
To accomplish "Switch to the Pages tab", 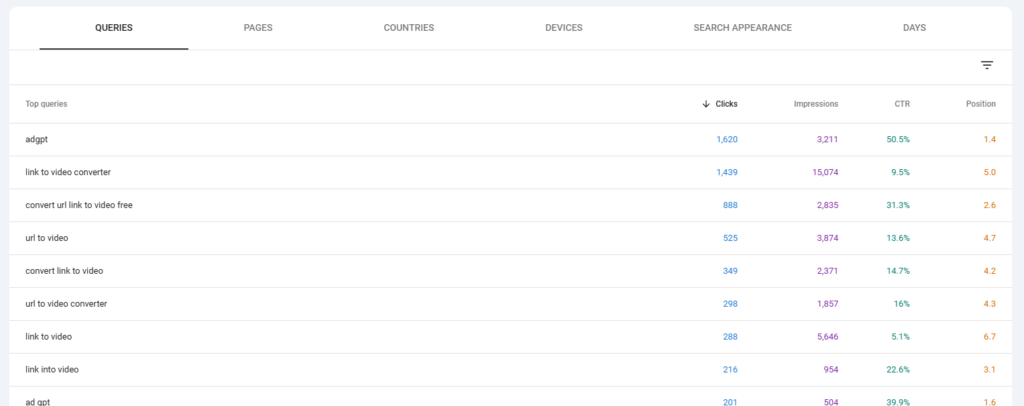I will [x=258, y=27].
